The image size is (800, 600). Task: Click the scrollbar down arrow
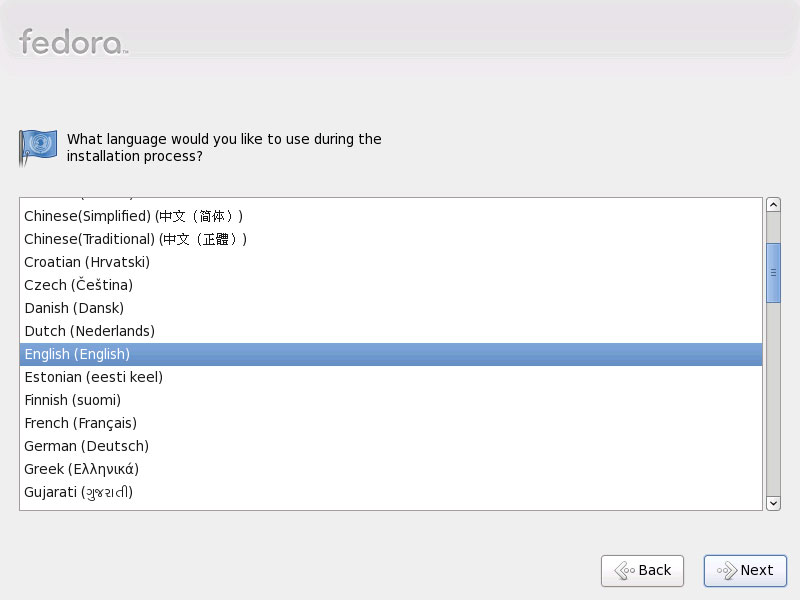coord(773,503)
